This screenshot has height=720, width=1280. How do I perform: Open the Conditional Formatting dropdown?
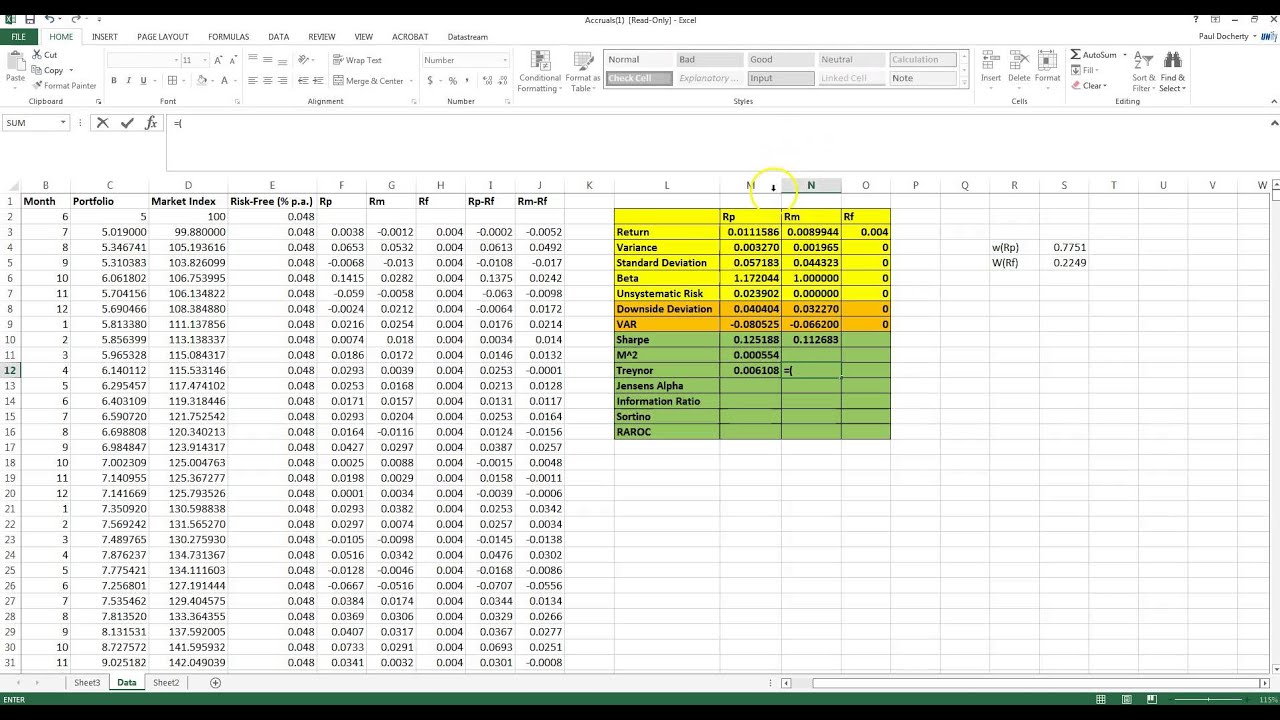[539, 71]
